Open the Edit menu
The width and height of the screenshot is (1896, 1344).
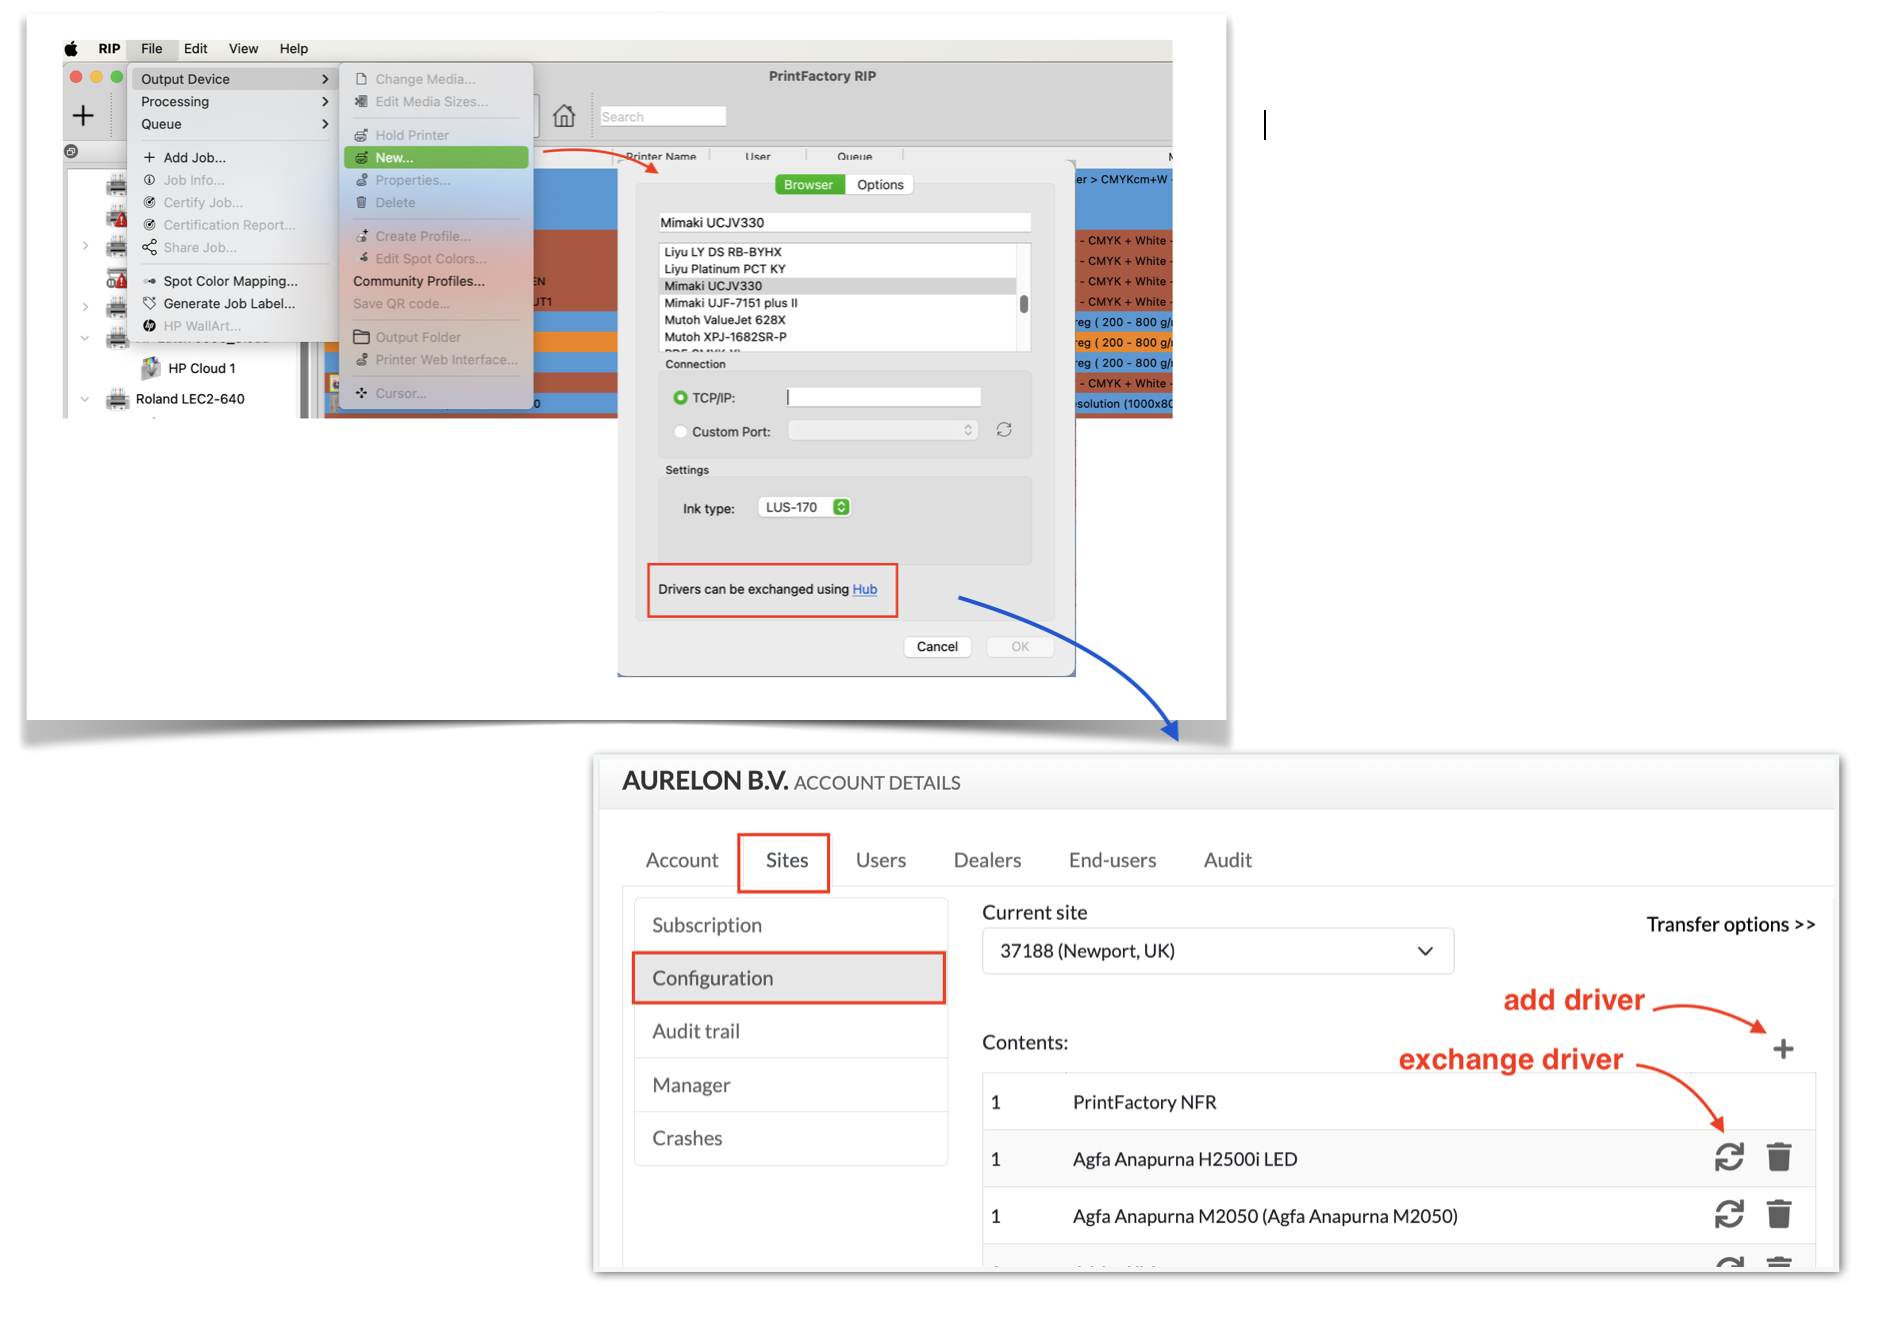[196, 49]
